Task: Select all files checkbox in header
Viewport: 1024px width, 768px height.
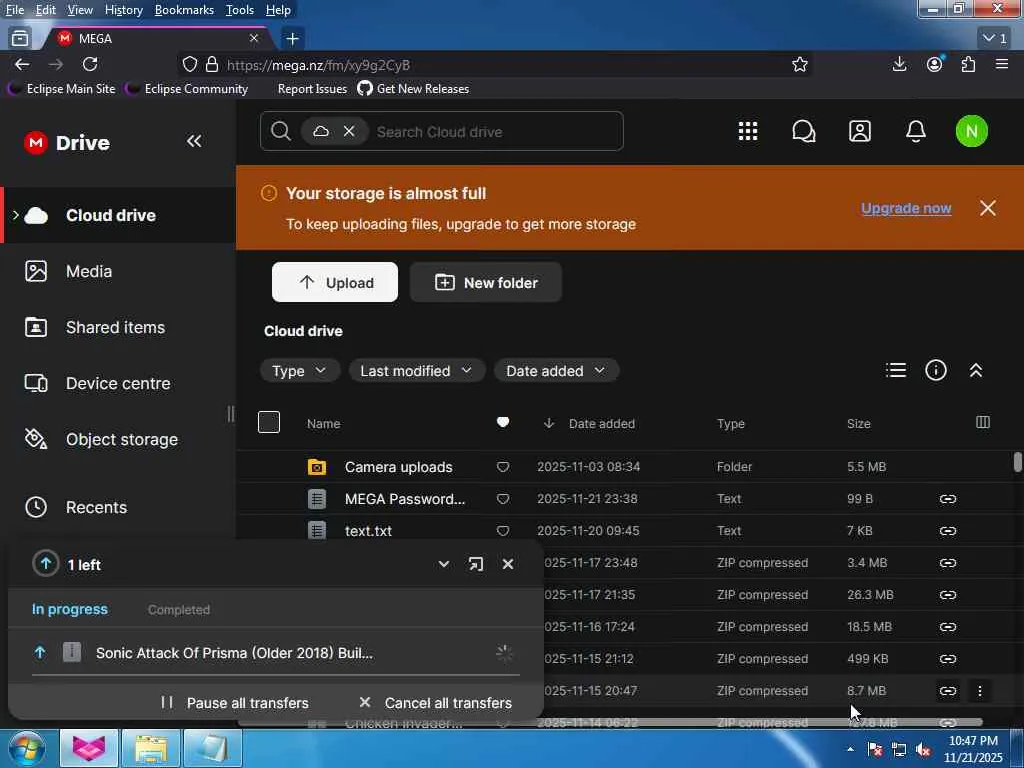Action: tap(268, 422)
